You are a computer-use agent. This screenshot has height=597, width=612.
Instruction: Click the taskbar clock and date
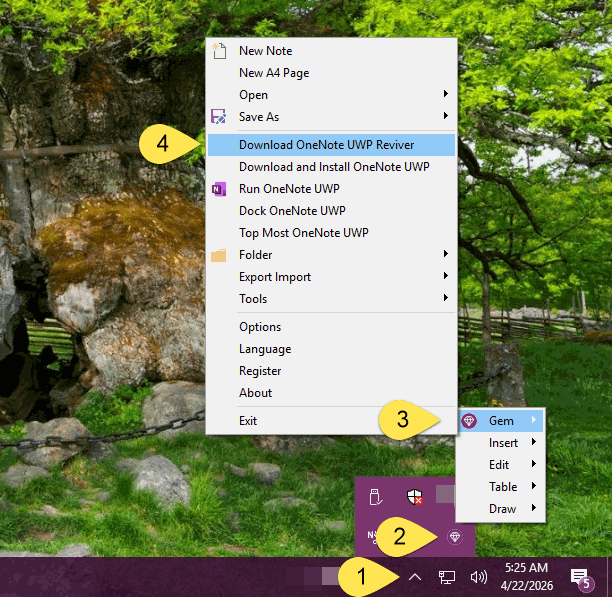point(526,577)
